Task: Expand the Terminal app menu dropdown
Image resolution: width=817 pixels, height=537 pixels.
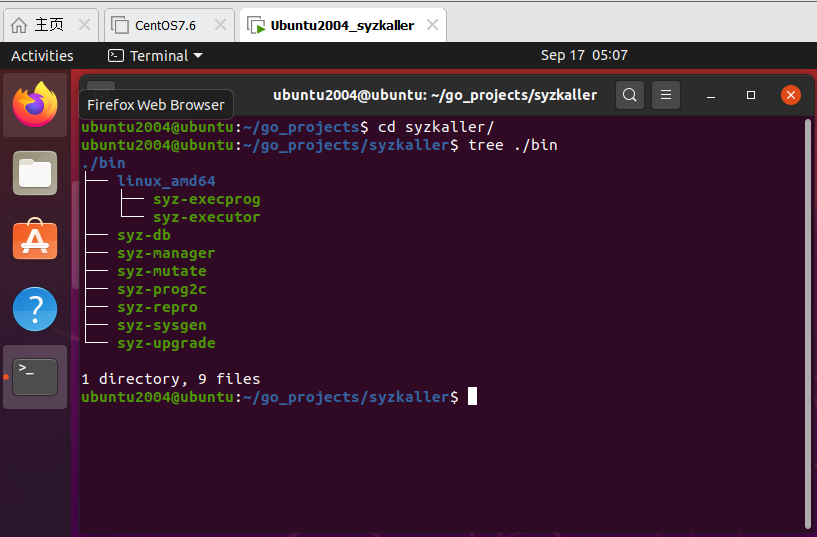Action: (155, 56)
